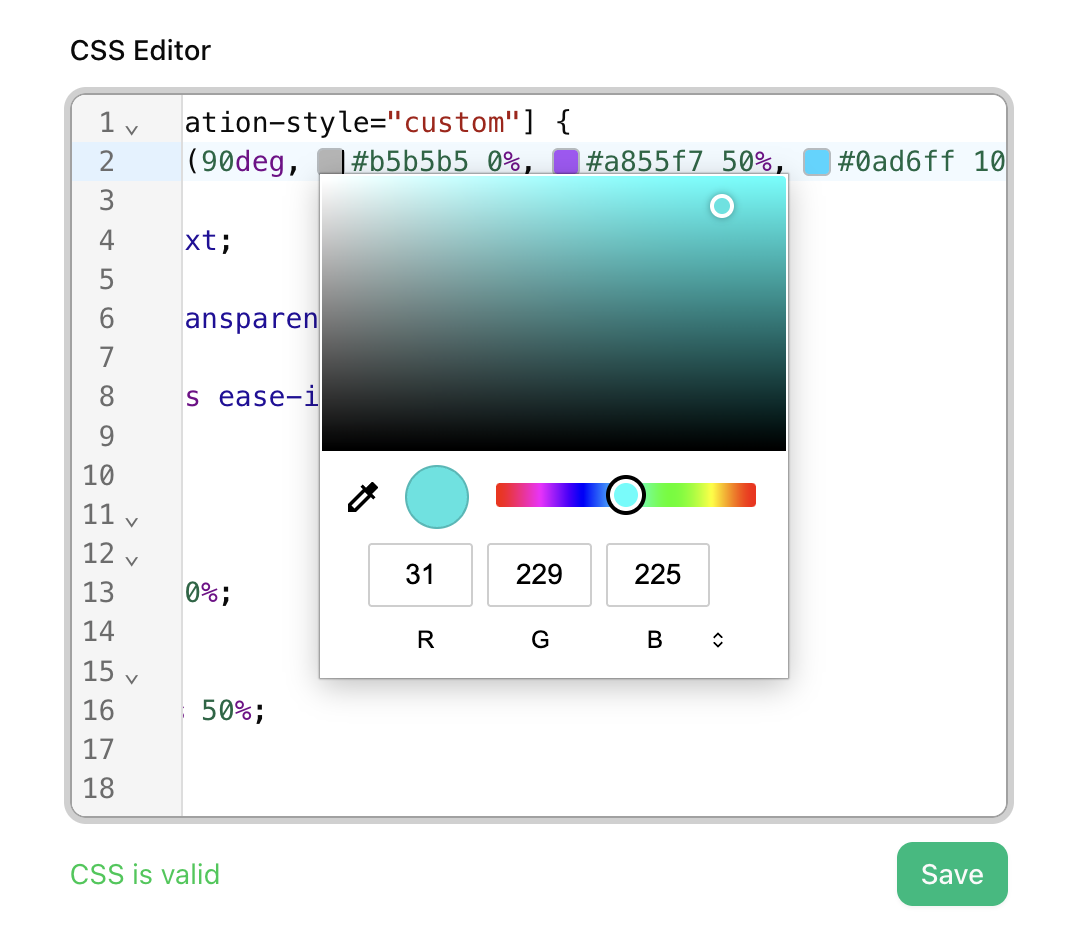Select the eyedropper tool in color picker
This screenshot has height=938, width=1086.
click(362, 495)
